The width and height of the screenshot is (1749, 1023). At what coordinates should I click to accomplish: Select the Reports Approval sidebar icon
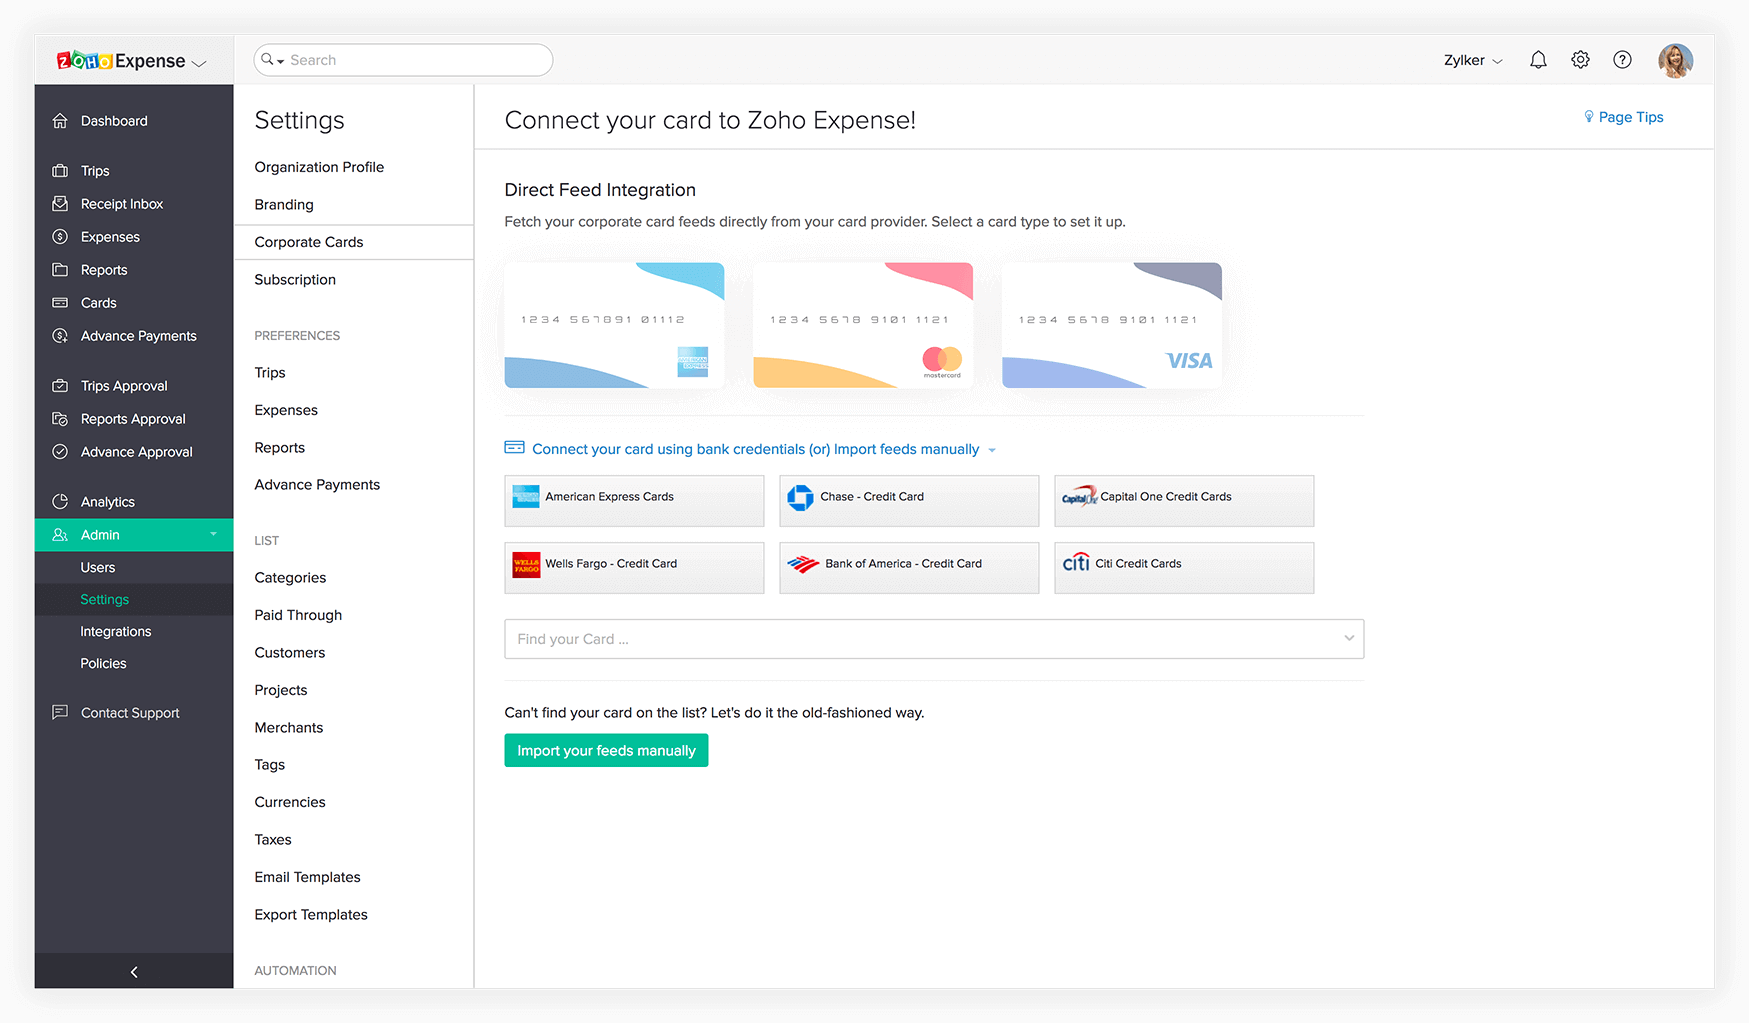pyautogui.click(x=61, y=418)
